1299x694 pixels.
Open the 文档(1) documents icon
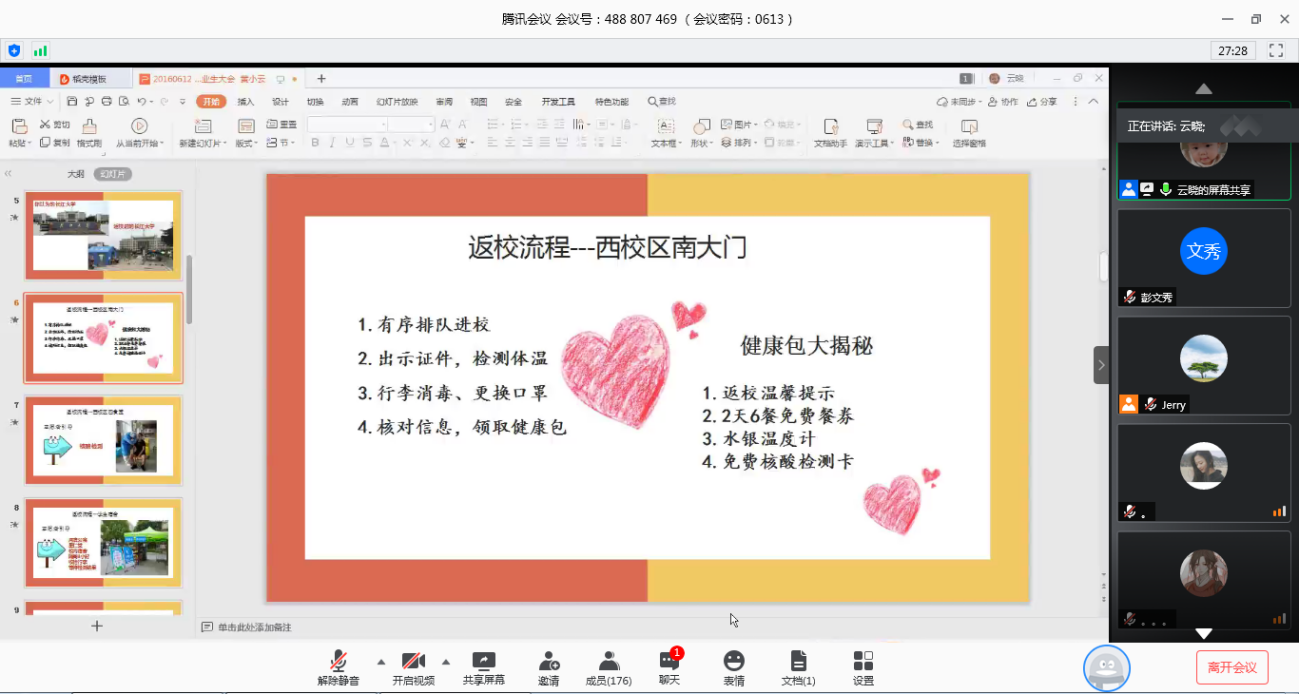click(x=798, y=667)
